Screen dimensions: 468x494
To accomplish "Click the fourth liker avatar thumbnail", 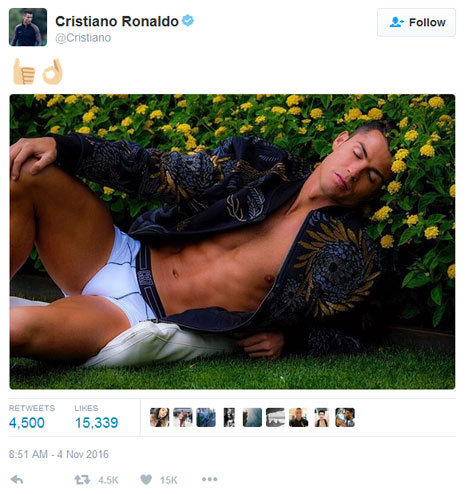I will coord(229,417).
